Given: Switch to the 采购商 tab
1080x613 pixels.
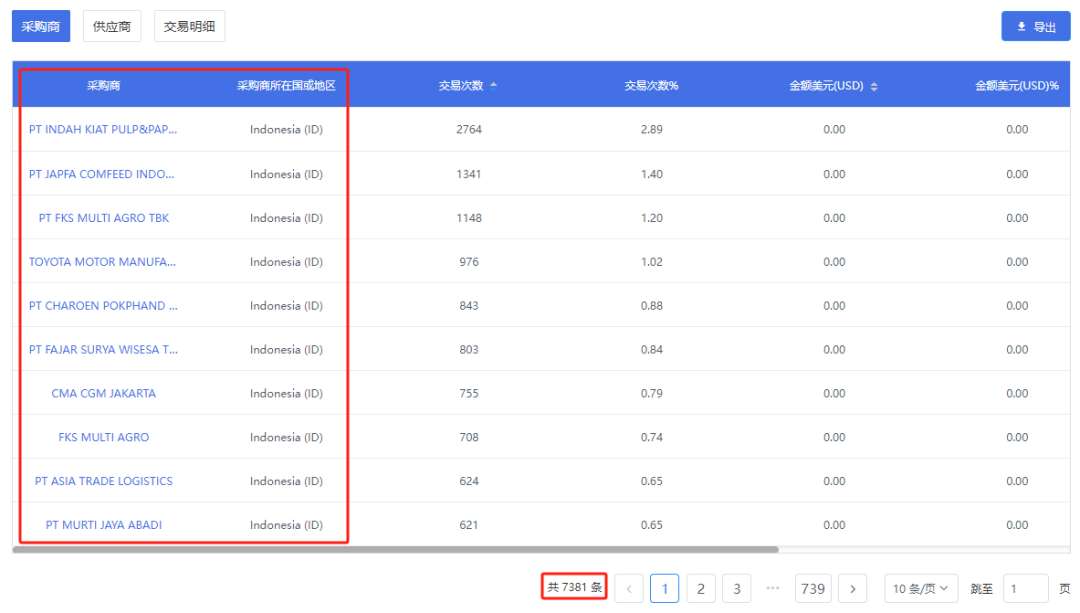Looking at the screenshot, I should [x=41, y=26].
